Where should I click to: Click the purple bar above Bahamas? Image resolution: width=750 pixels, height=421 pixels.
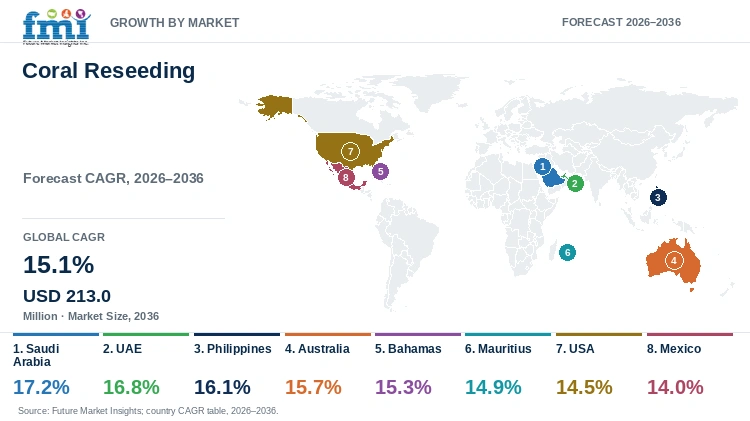[418, 334]
